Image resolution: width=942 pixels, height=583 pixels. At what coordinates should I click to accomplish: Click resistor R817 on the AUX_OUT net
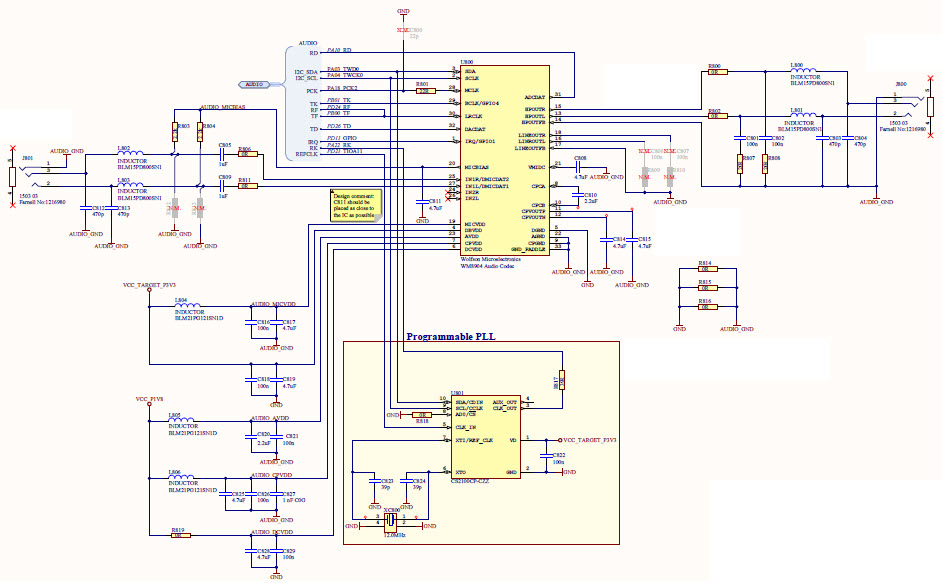562,378
